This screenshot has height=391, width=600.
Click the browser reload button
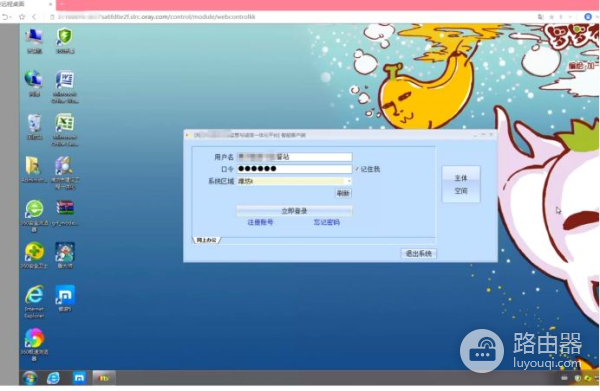coord(5,17)
